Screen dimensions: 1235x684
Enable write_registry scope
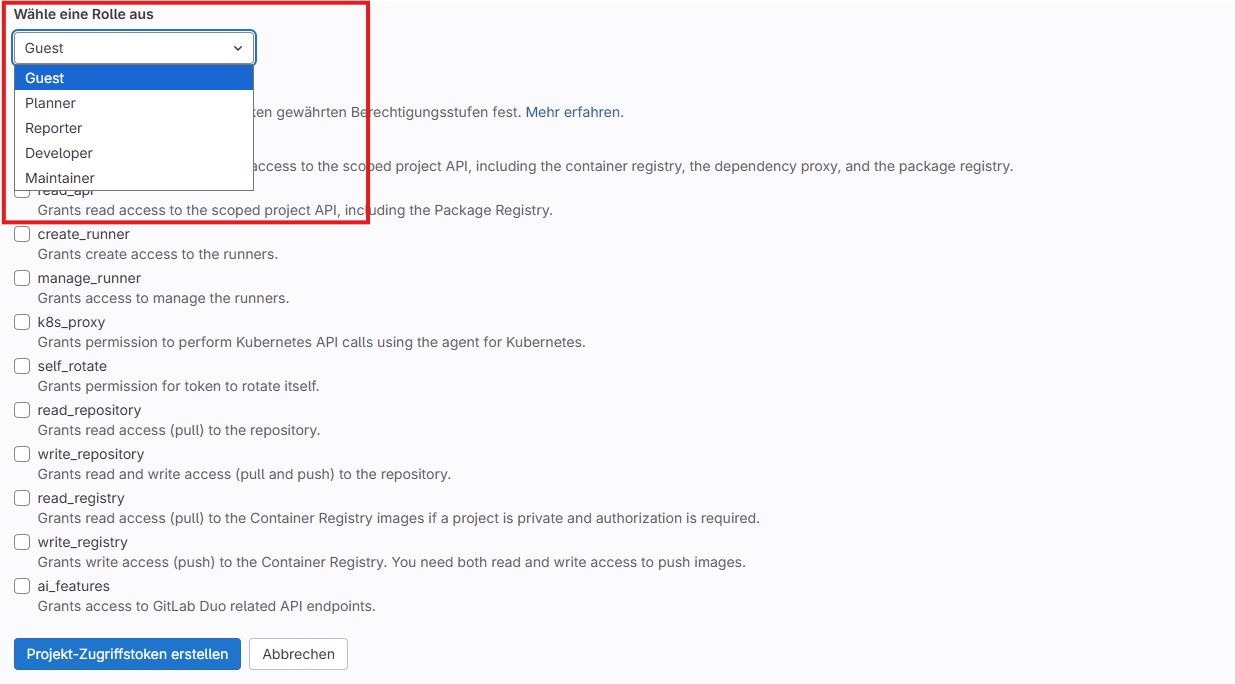(22, 542)
